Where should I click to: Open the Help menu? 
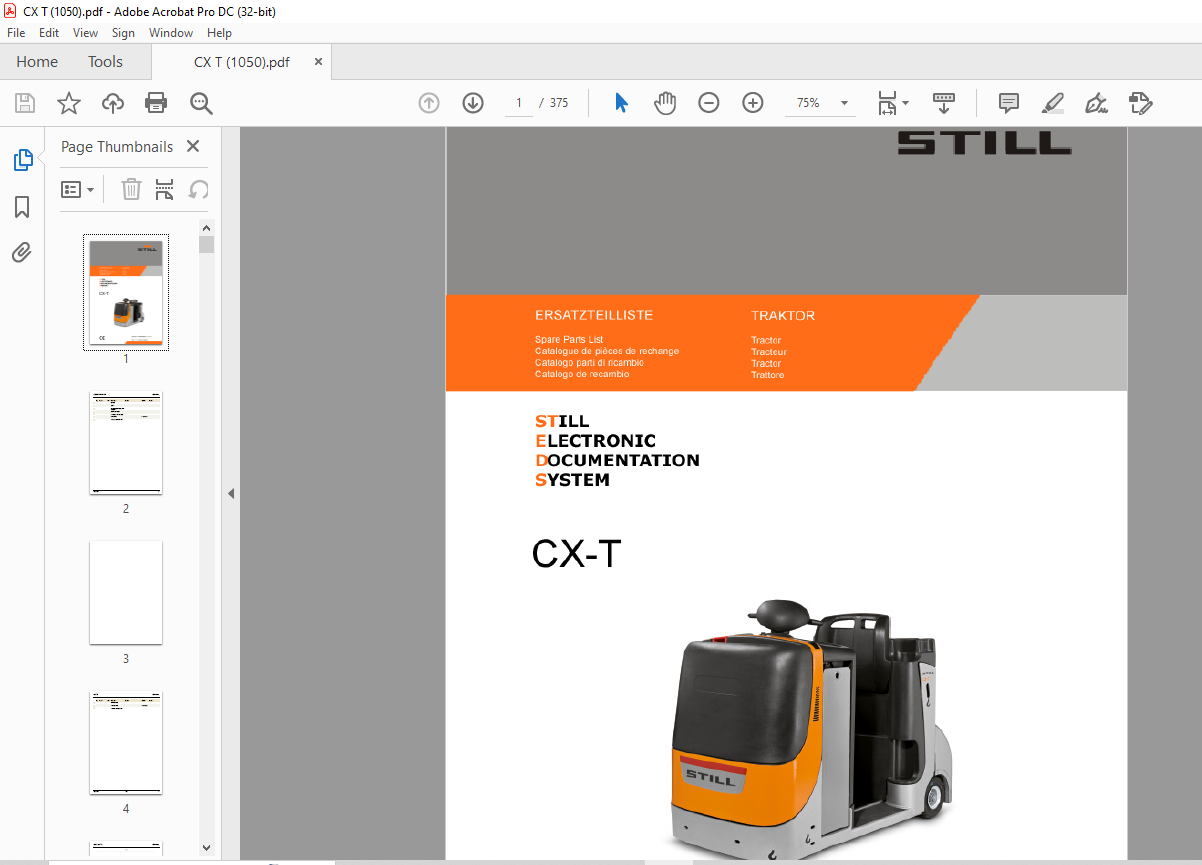point(219,33)
